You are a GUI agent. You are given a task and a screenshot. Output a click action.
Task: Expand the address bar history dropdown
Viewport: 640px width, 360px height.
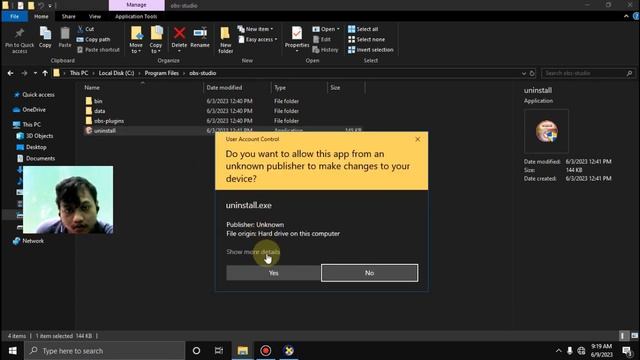(x=523, y=73)
